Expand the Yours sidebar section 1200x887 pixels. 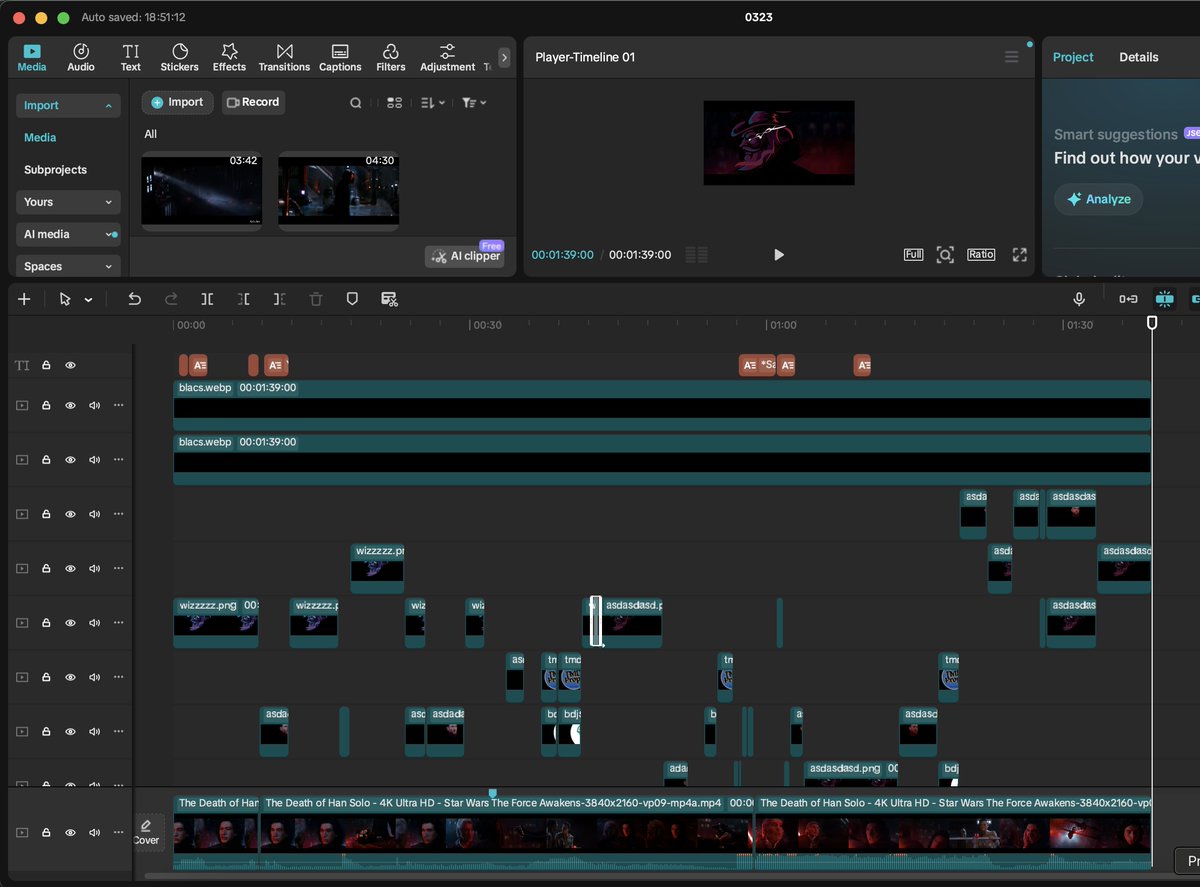(68, 202)
